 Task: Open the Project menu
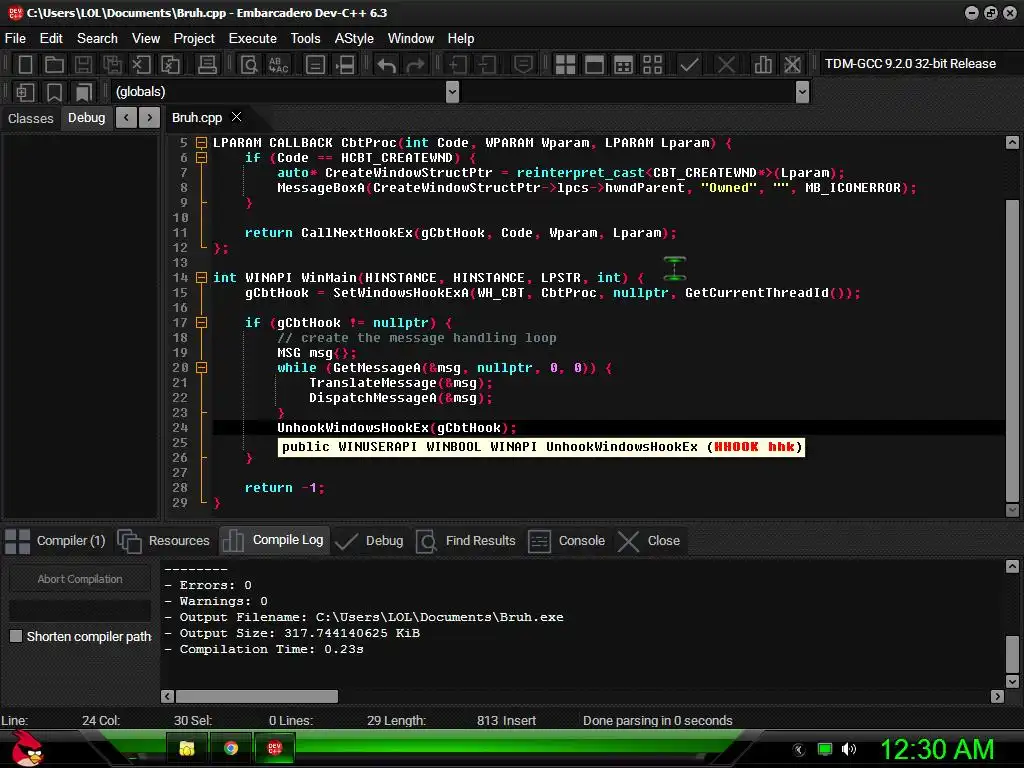pyautogui.click(x=194, y=39)
